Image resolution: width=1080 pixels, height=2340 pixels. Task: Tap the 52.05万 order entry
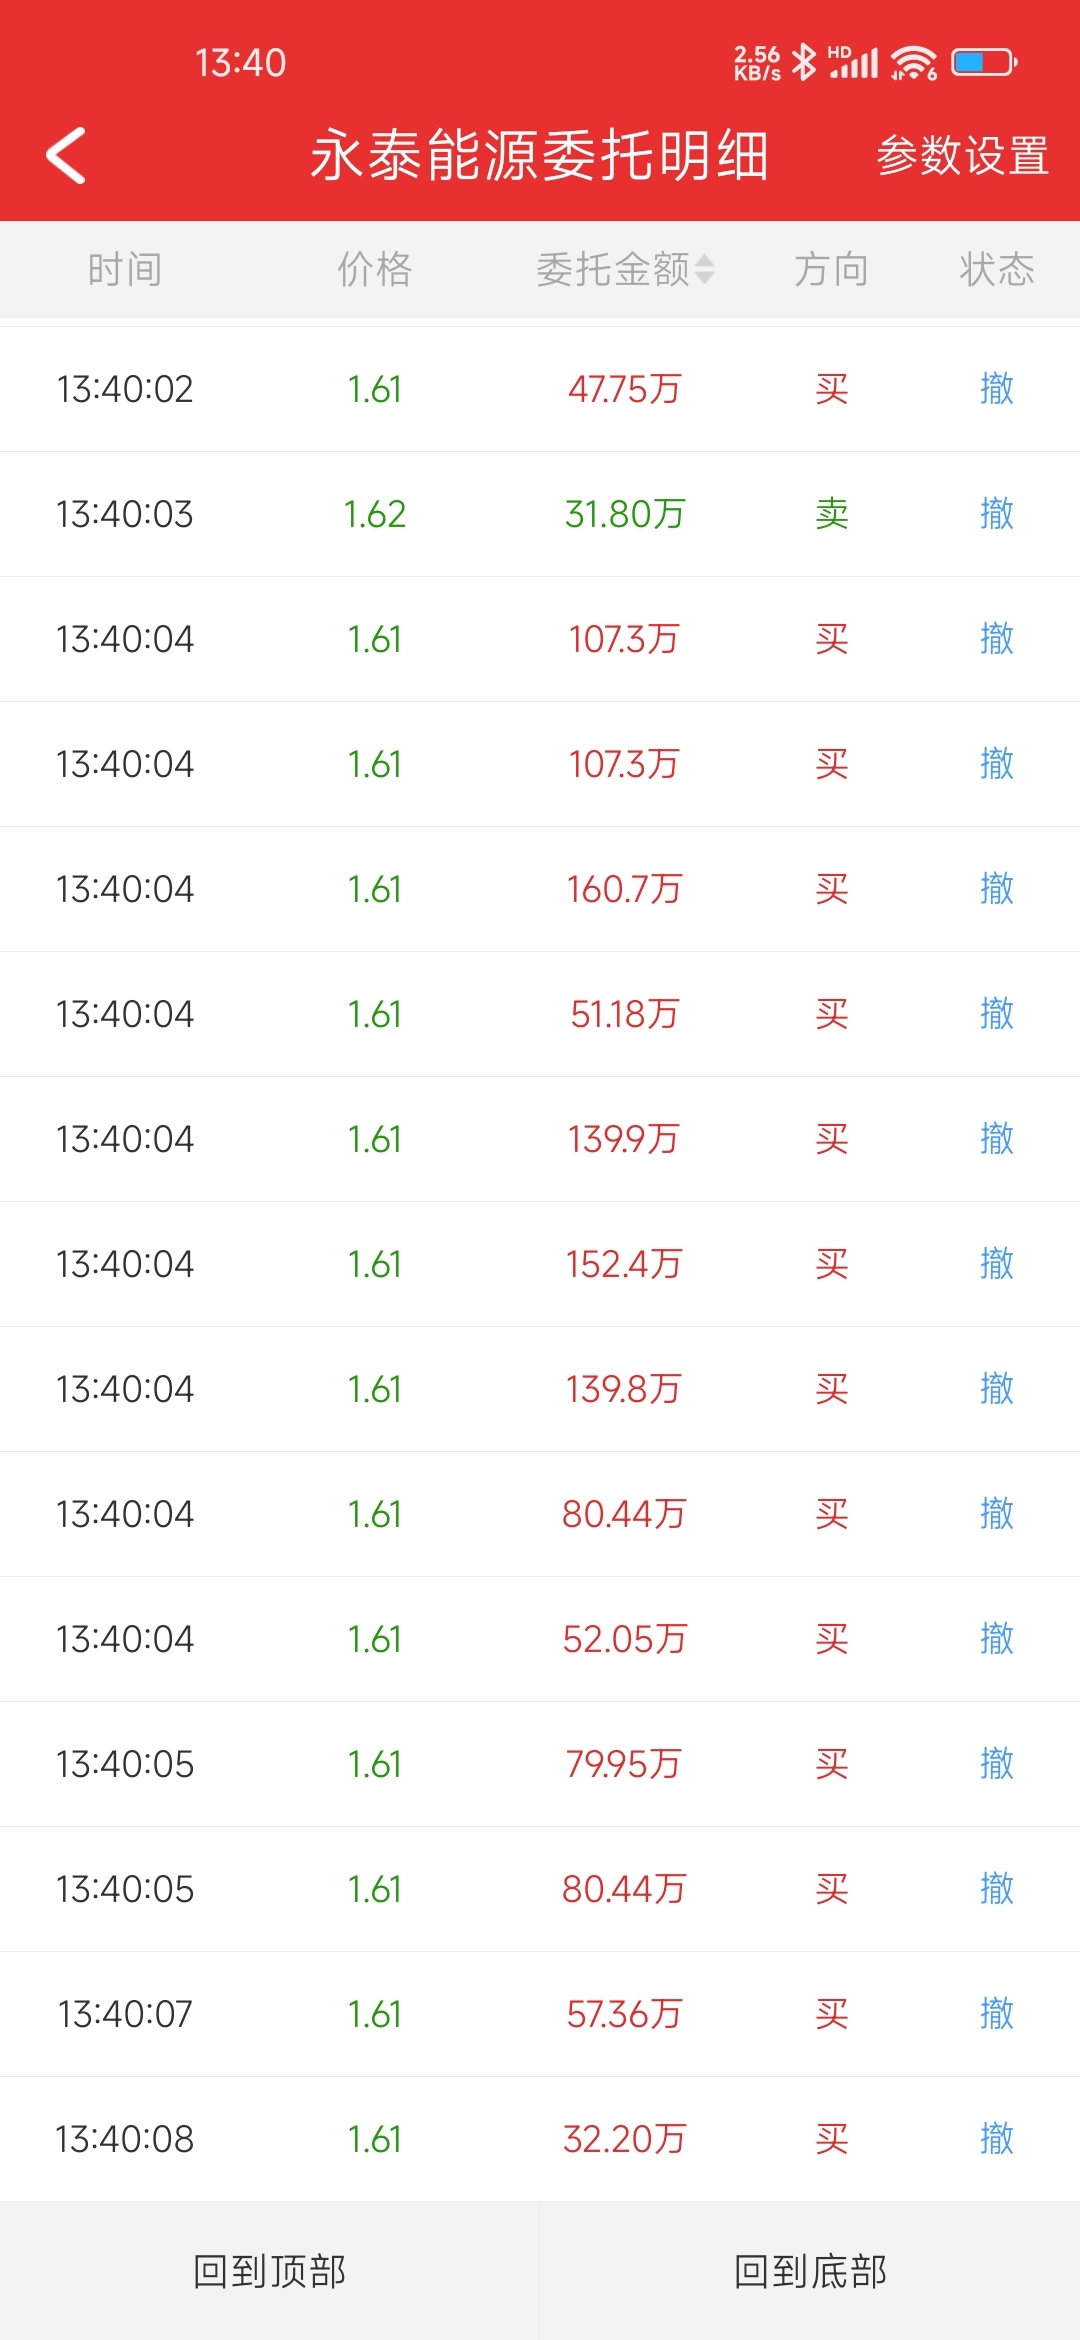(624, 1639)
